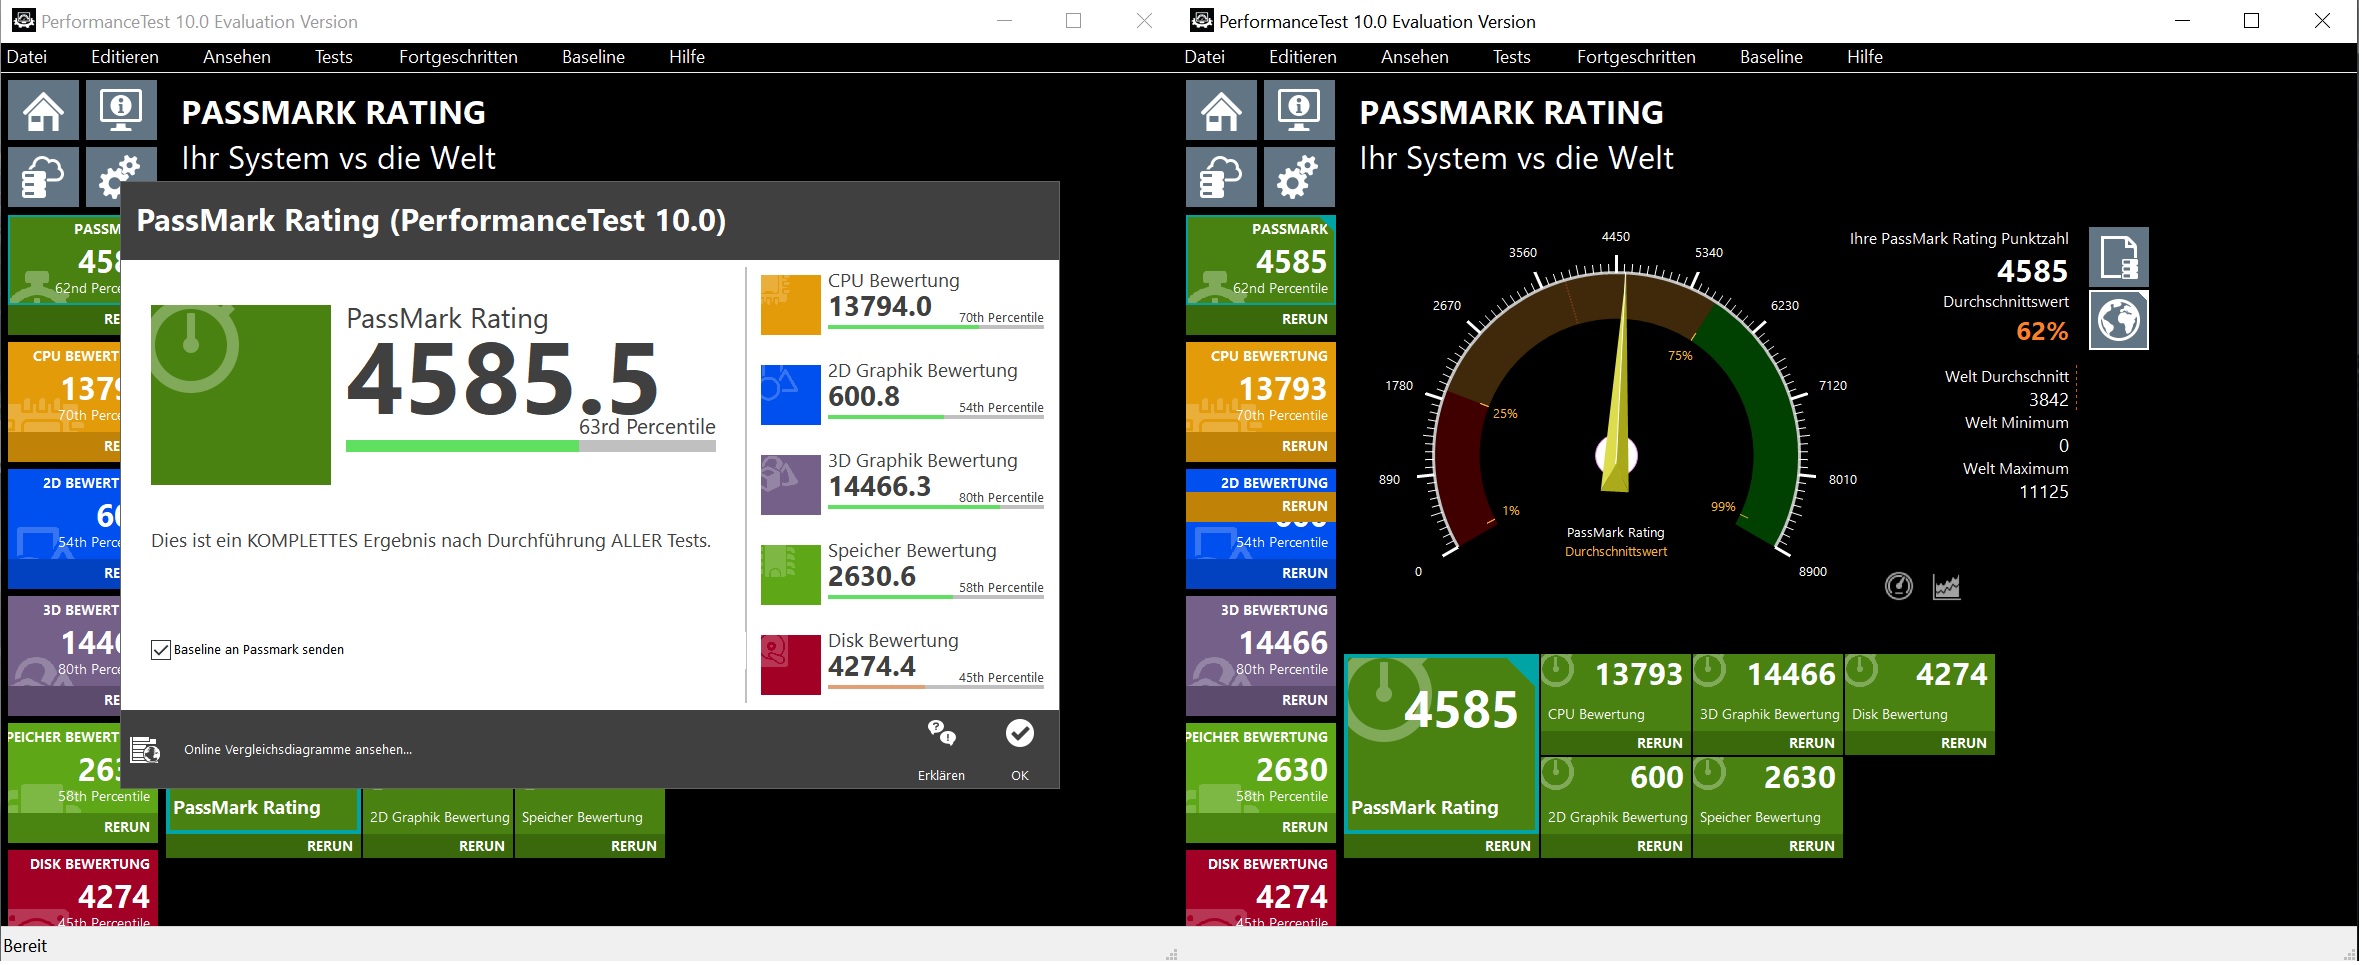Open System Information icon in the right window
The height and width of the screenshot is (965, 2362).
pos(1299,110)
